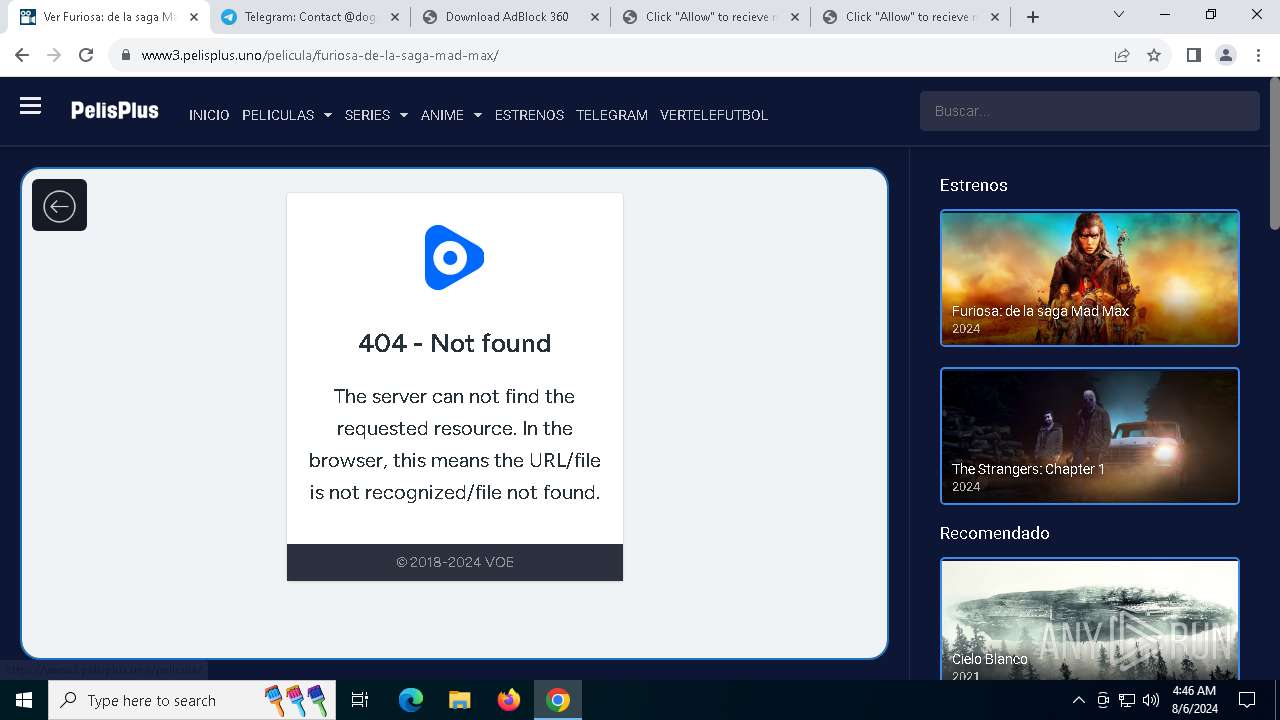
Task: Open Furiosa: de la saga Mad Max thumbnail
Action: 1090,278
